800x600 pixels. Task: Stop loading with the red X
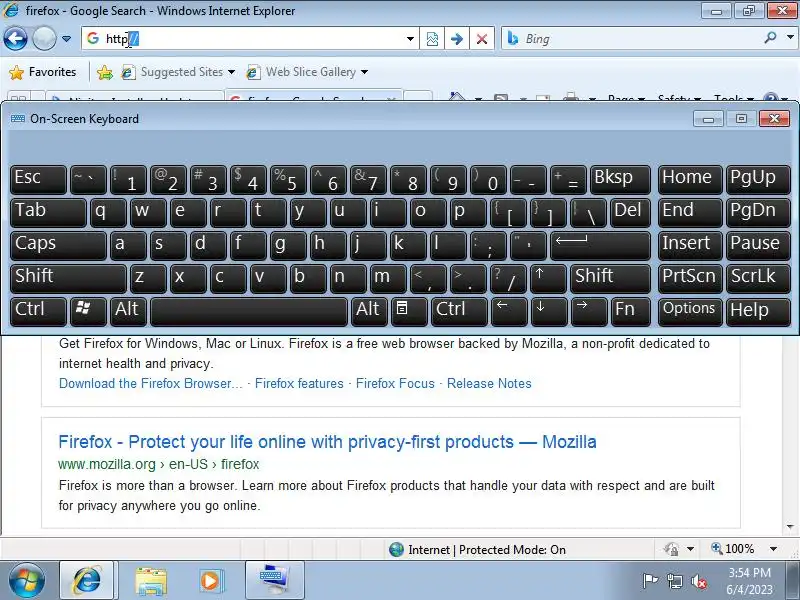tap(482, 39)
